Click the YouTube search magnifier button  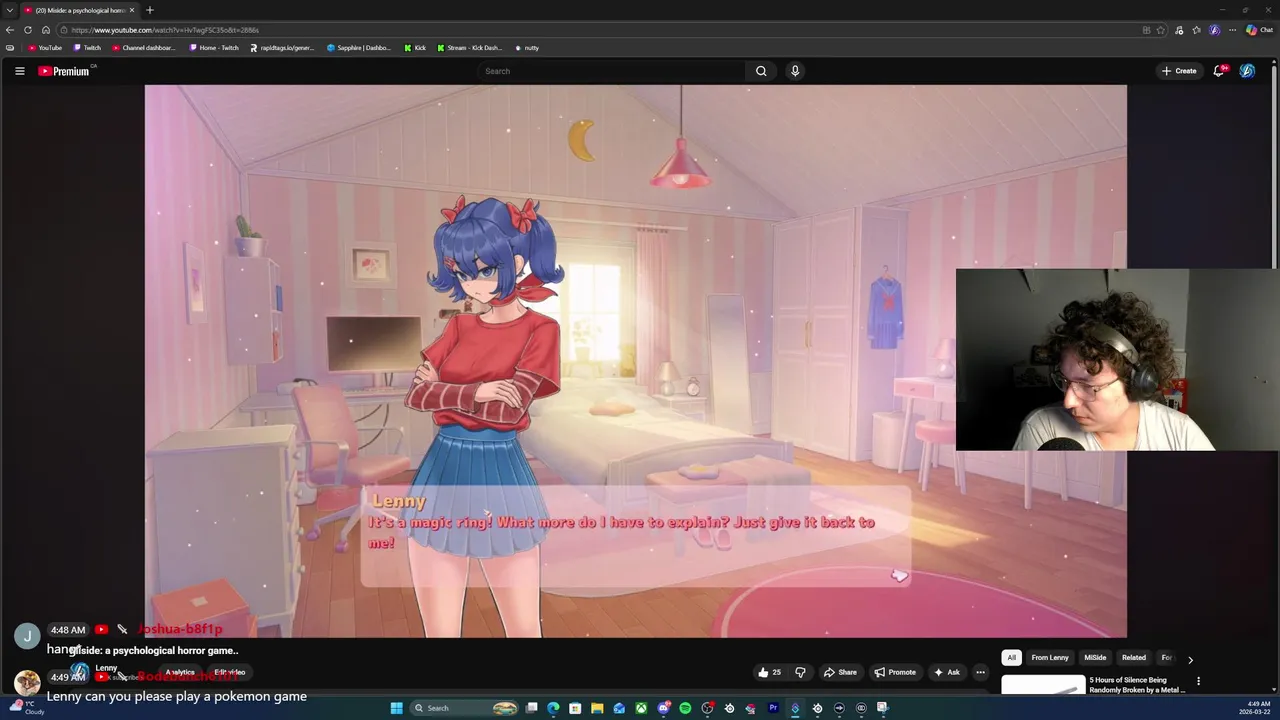click(761, 71)
